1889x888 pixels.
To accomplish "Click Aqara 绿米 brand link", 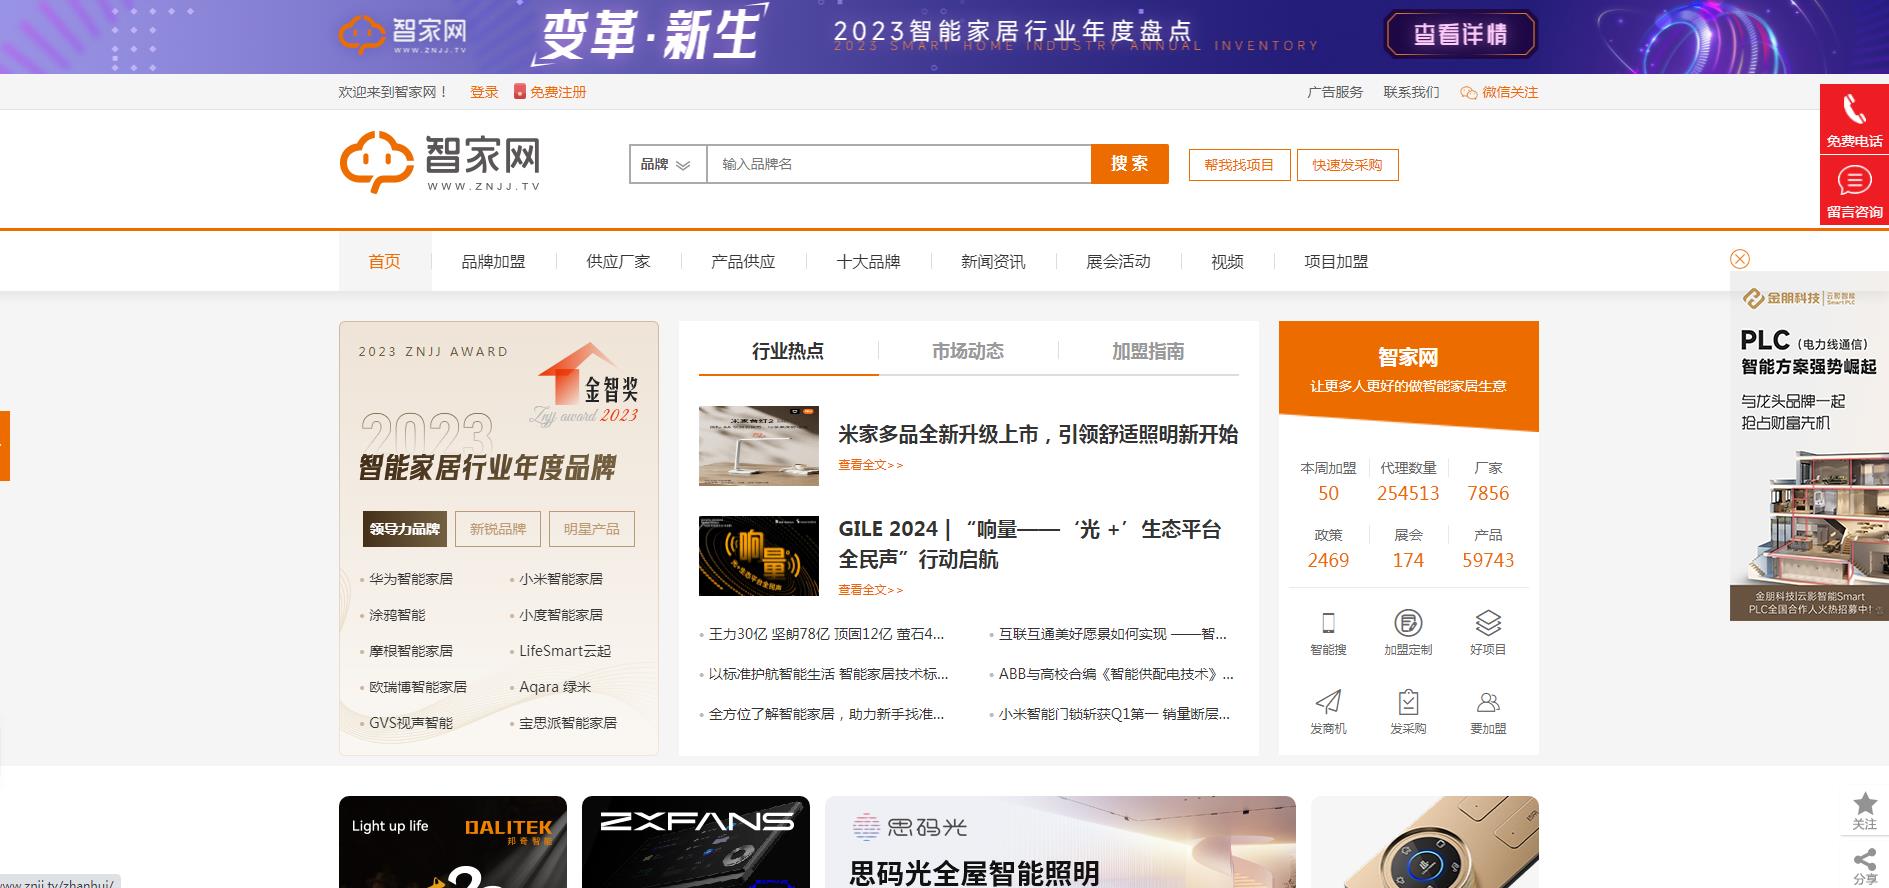I will click(x=555, y=687).
